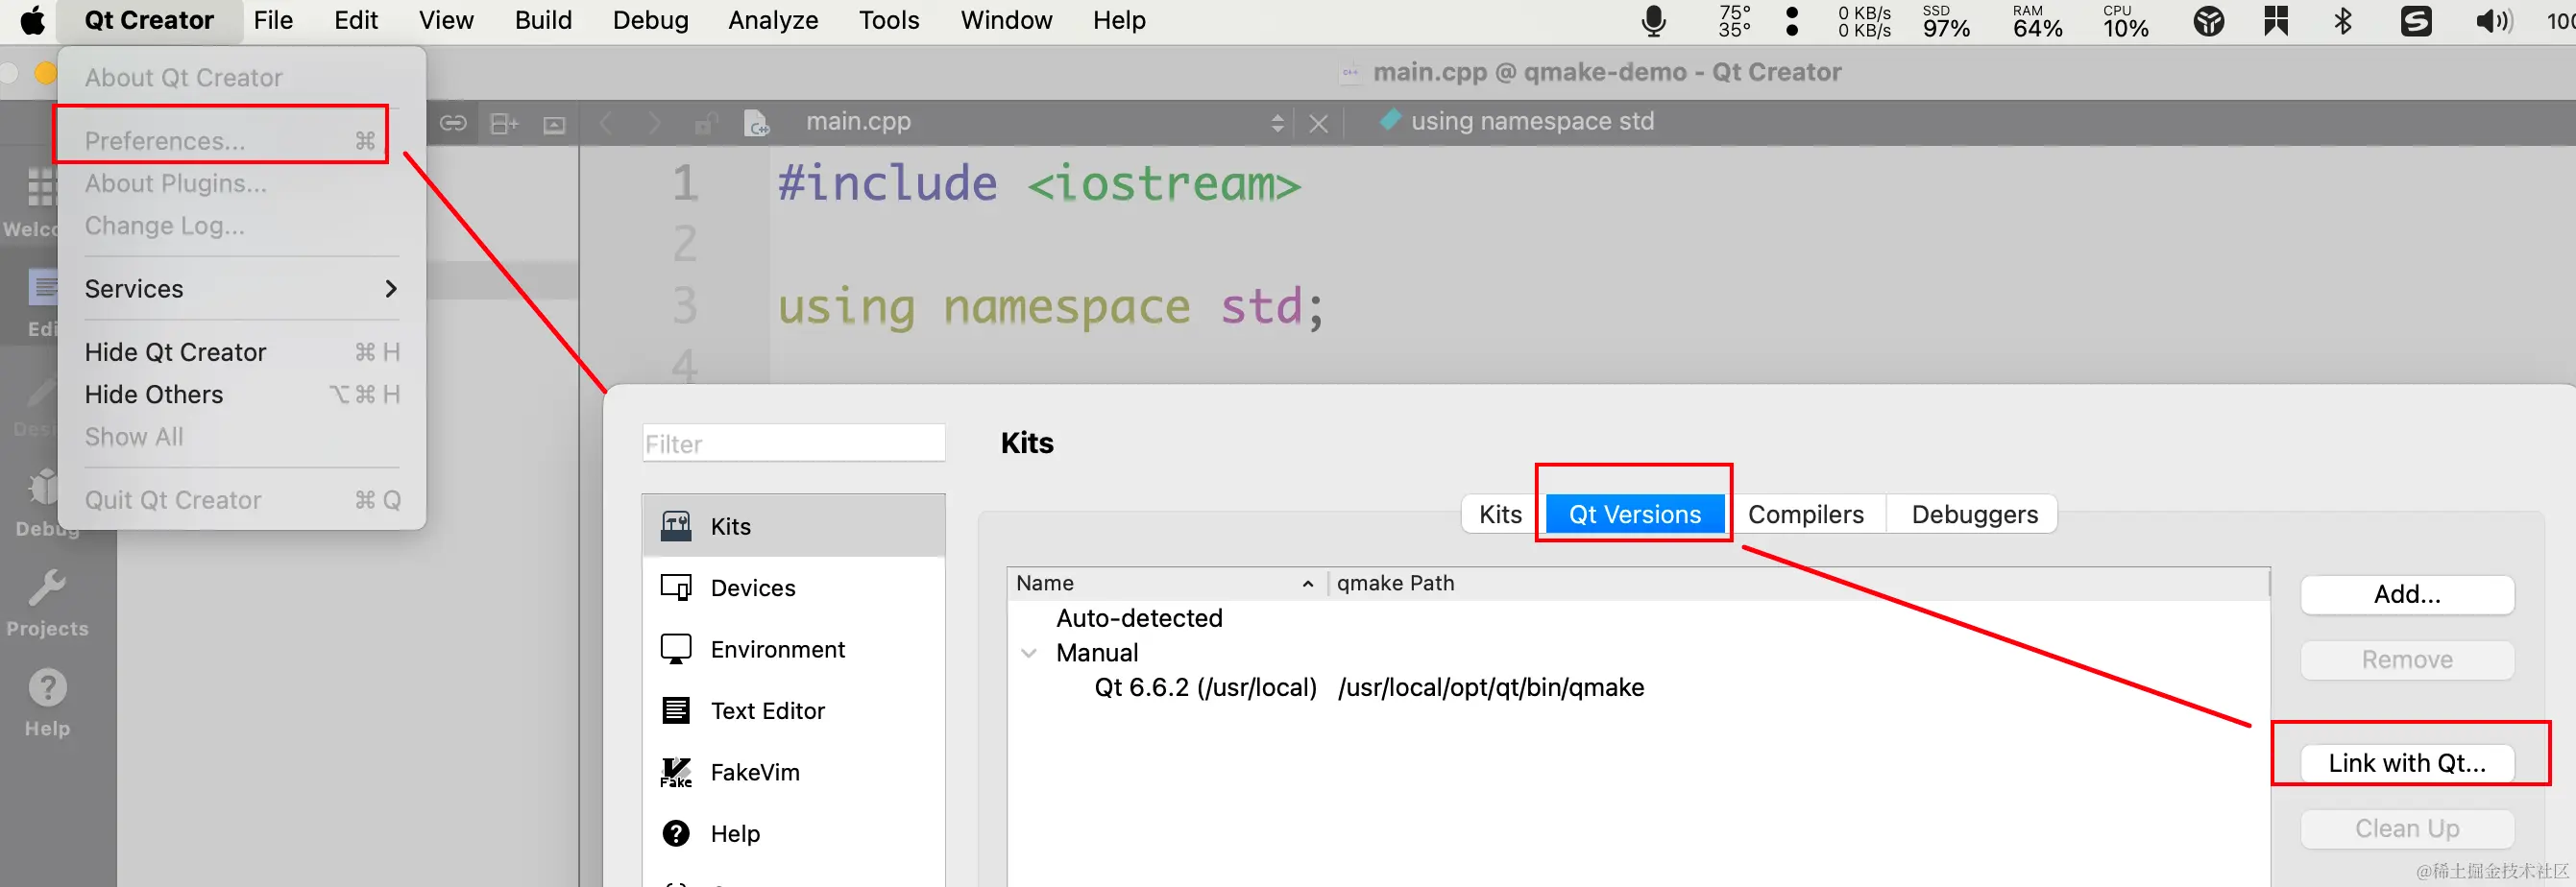The image size is (2576, 887).
Task: Collapse the Manual group in Qt versions
Action: coord(1028,653)
